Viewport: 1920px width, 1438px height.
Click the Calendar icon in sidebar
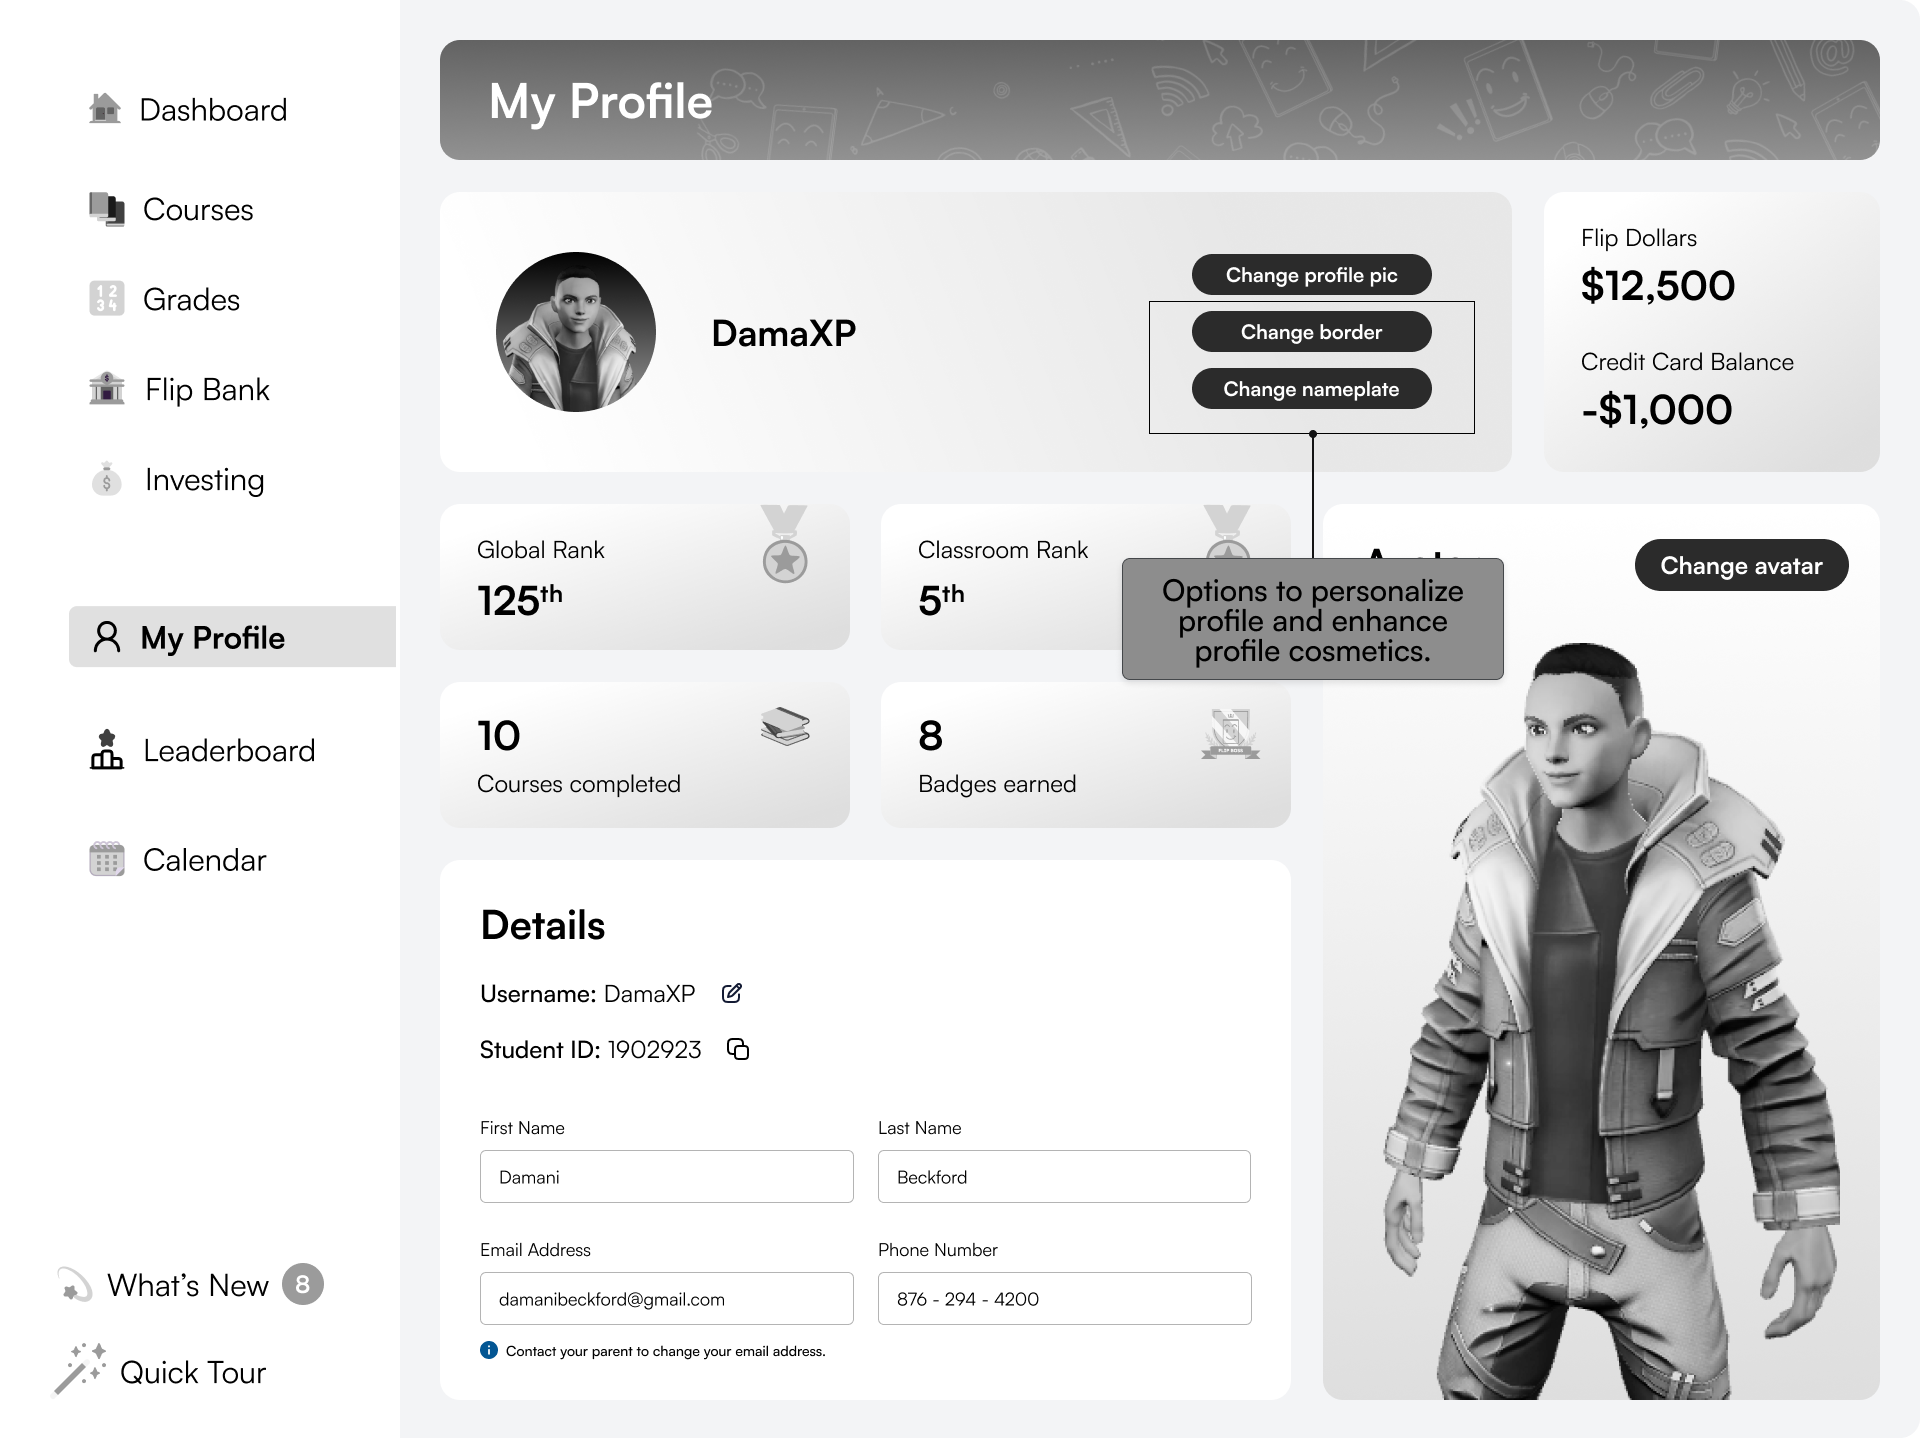pos(107,859)
